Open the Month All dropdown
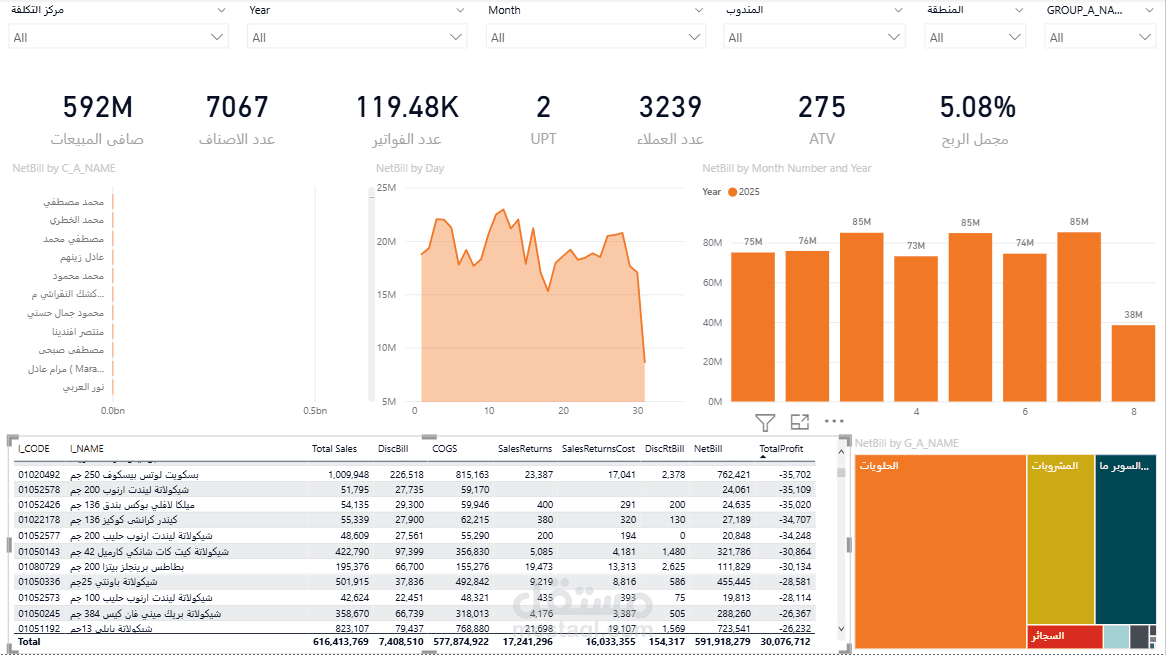The width and height of the screenshot is (1166, 655). click(x=596, y=37)
